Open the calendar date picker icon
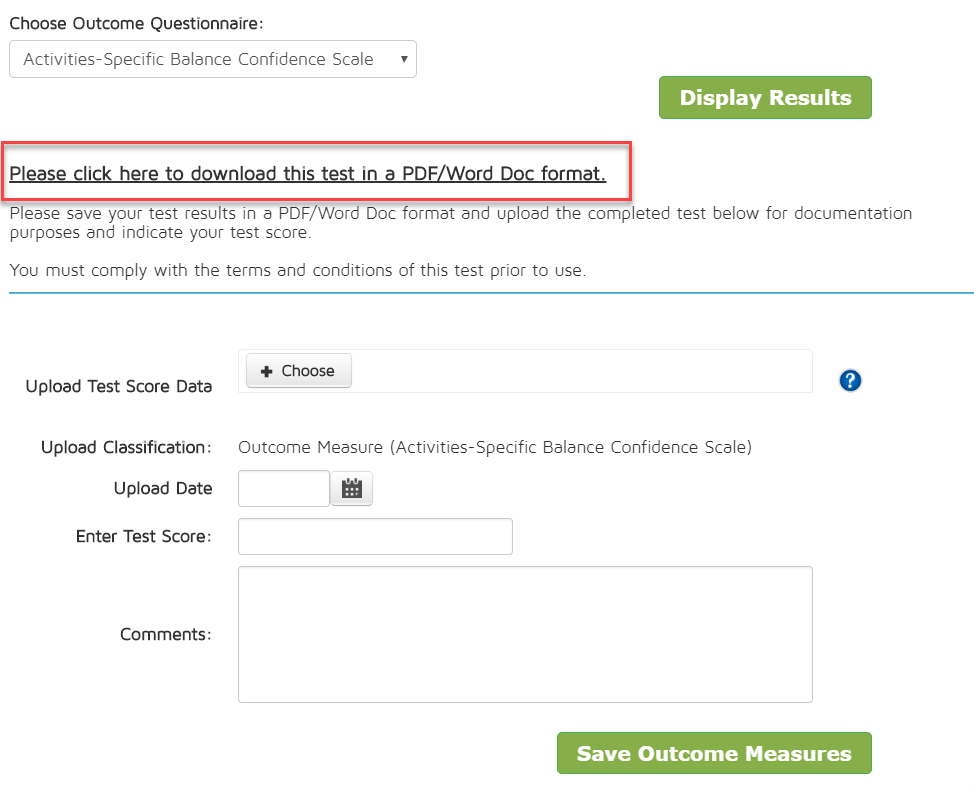974x790 pixels. click(x=351, y=489)
